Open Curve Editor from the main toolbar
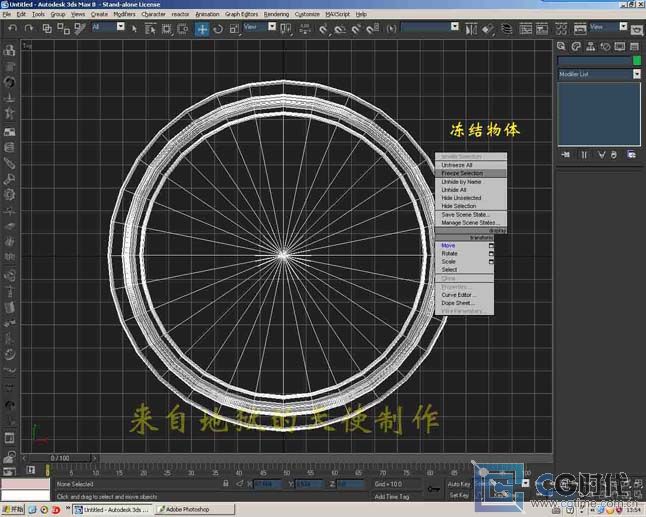The image size is (646, 517). pos(525,29)
